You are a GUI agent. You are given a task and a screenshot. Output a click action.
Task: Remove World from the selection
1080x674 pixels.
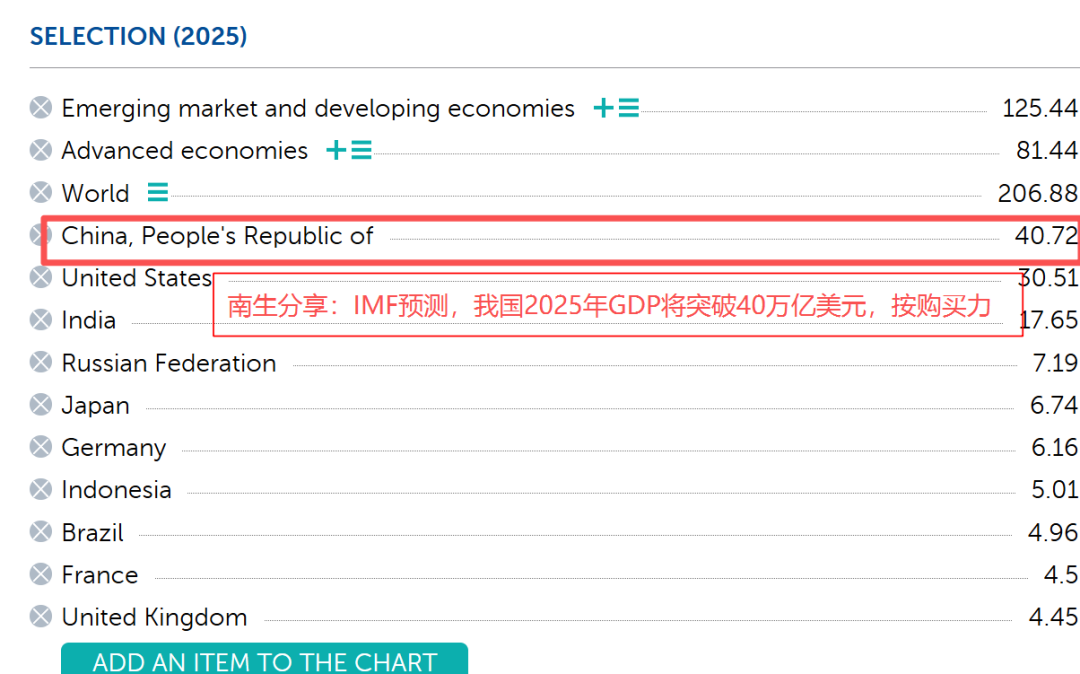pyautogui.click(x=40, y=193)
